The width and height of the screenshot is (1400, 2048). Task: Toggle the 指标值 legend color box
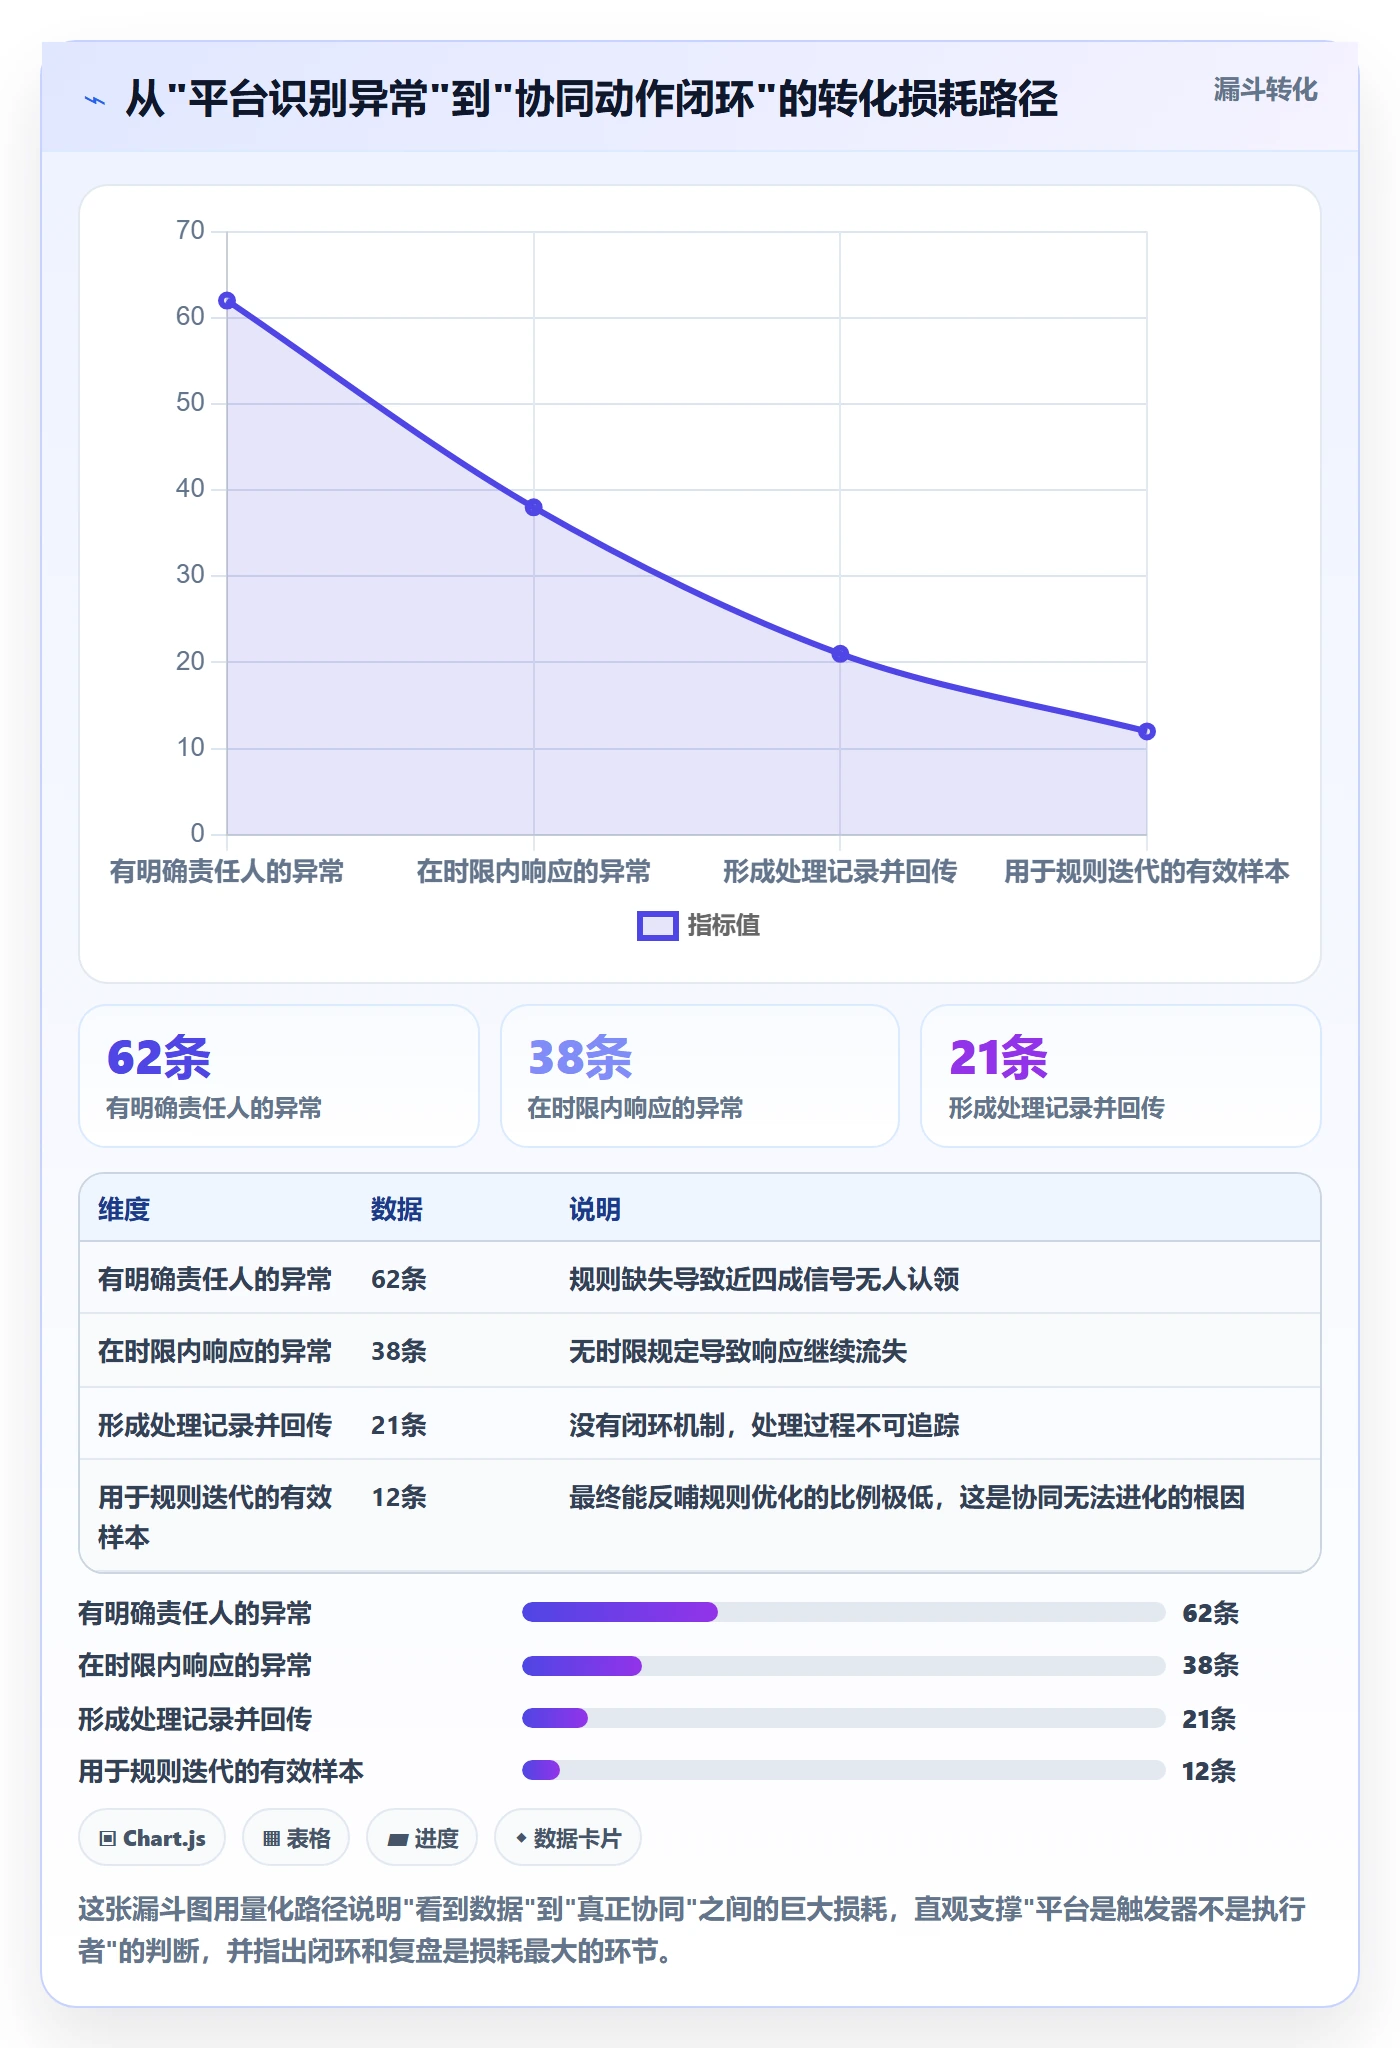coord(658,926)
